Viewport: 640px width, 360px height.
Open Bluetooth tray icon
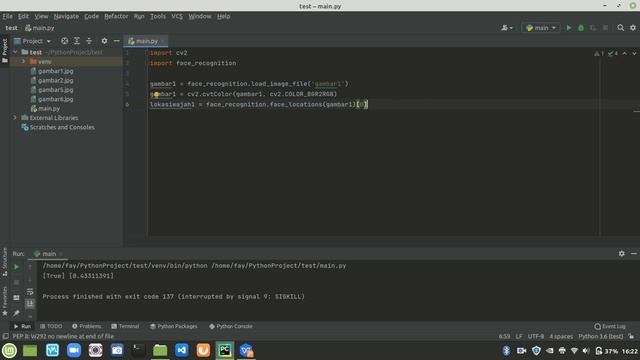pos(506,351)
